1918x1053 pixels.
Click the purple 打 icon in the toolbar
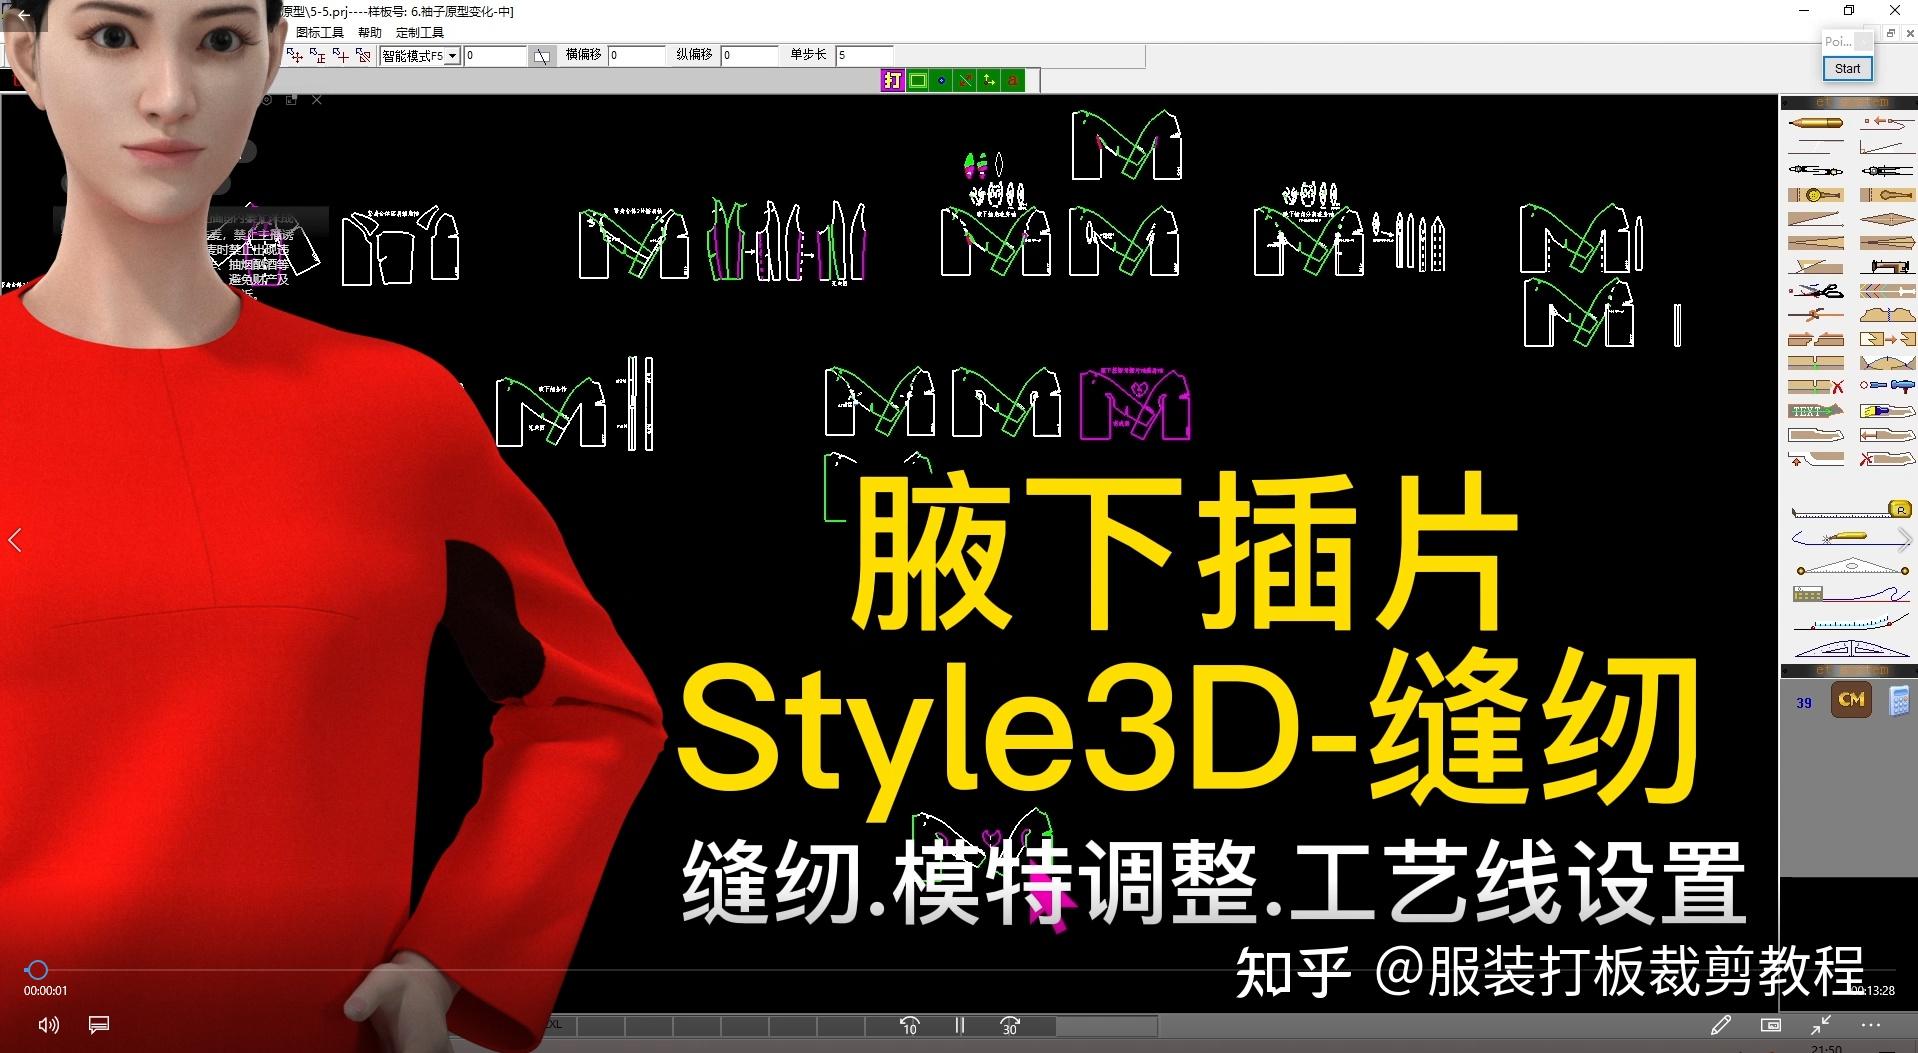893,80
